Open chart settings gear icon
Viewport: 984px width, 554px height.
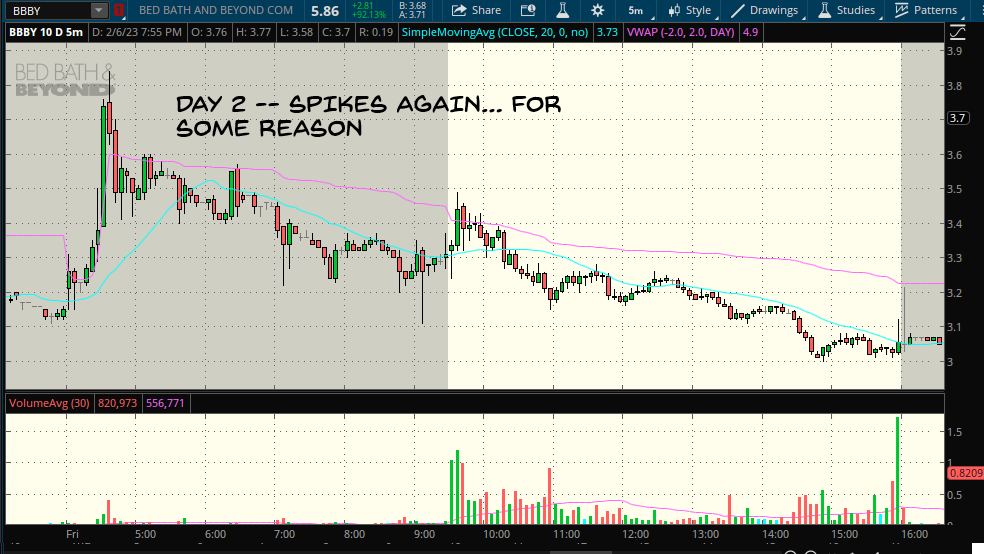597,10
